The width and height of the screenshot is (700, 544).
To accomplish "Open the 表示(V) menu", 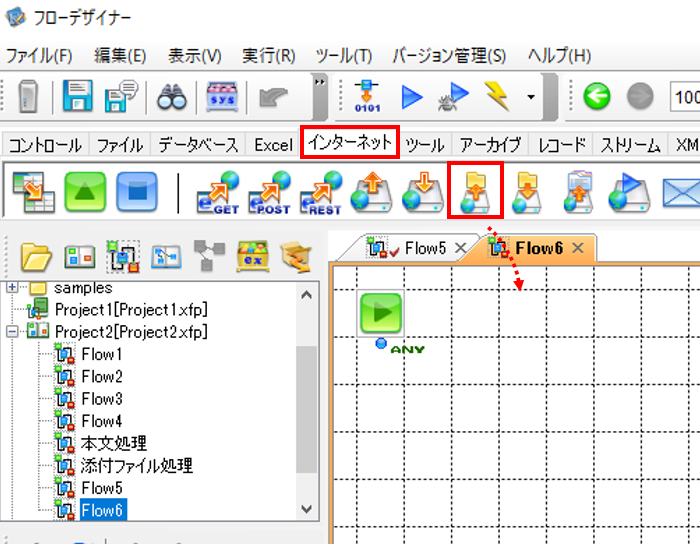I will [x=195, y=56].
